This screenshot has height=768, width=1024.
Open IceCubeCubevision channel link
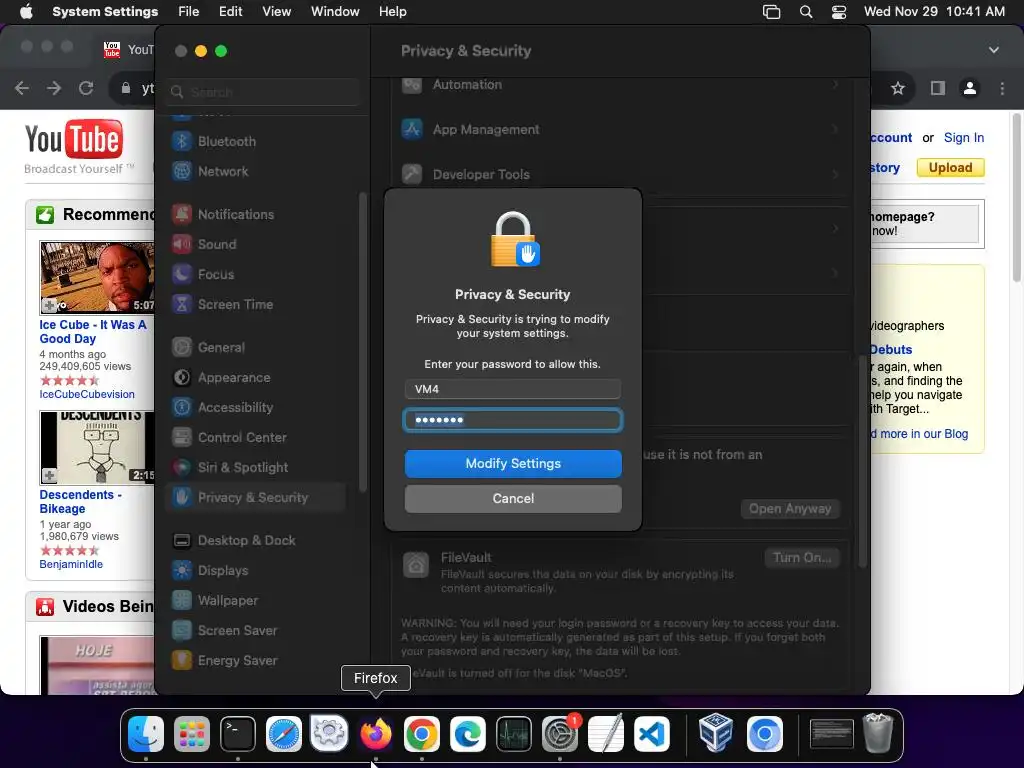tap(87, 394)
